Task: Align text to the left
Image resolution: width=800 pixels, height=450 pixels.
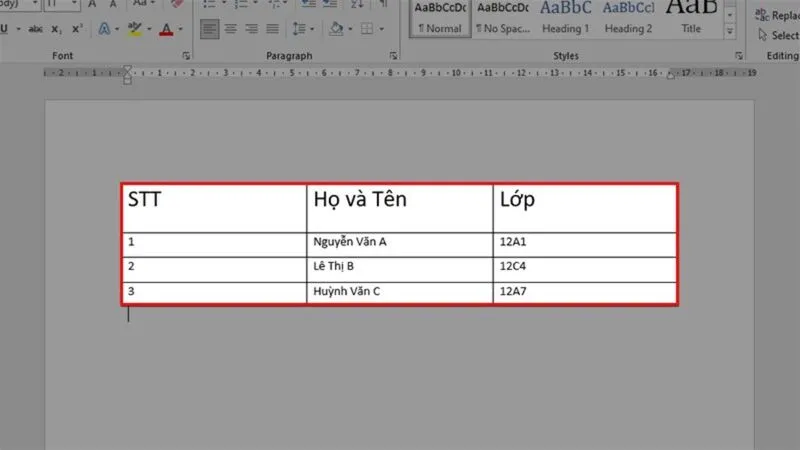Action: pyautogui.click(x=209, y=29)
